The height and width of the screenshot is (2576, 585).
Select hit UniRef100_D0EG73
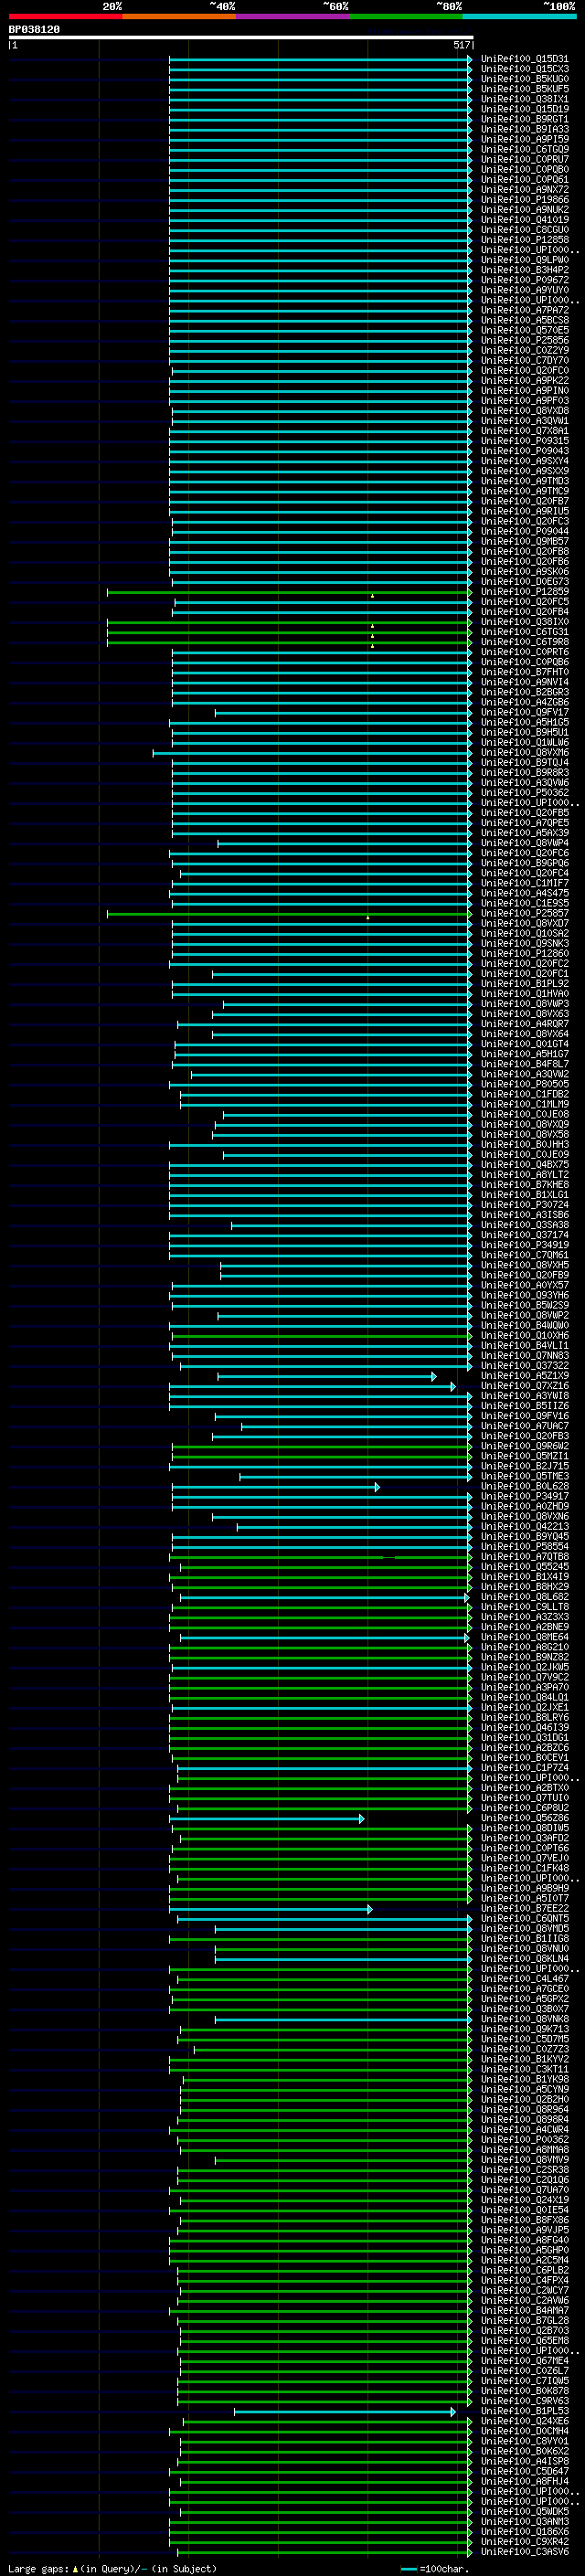tap(525, 582)
